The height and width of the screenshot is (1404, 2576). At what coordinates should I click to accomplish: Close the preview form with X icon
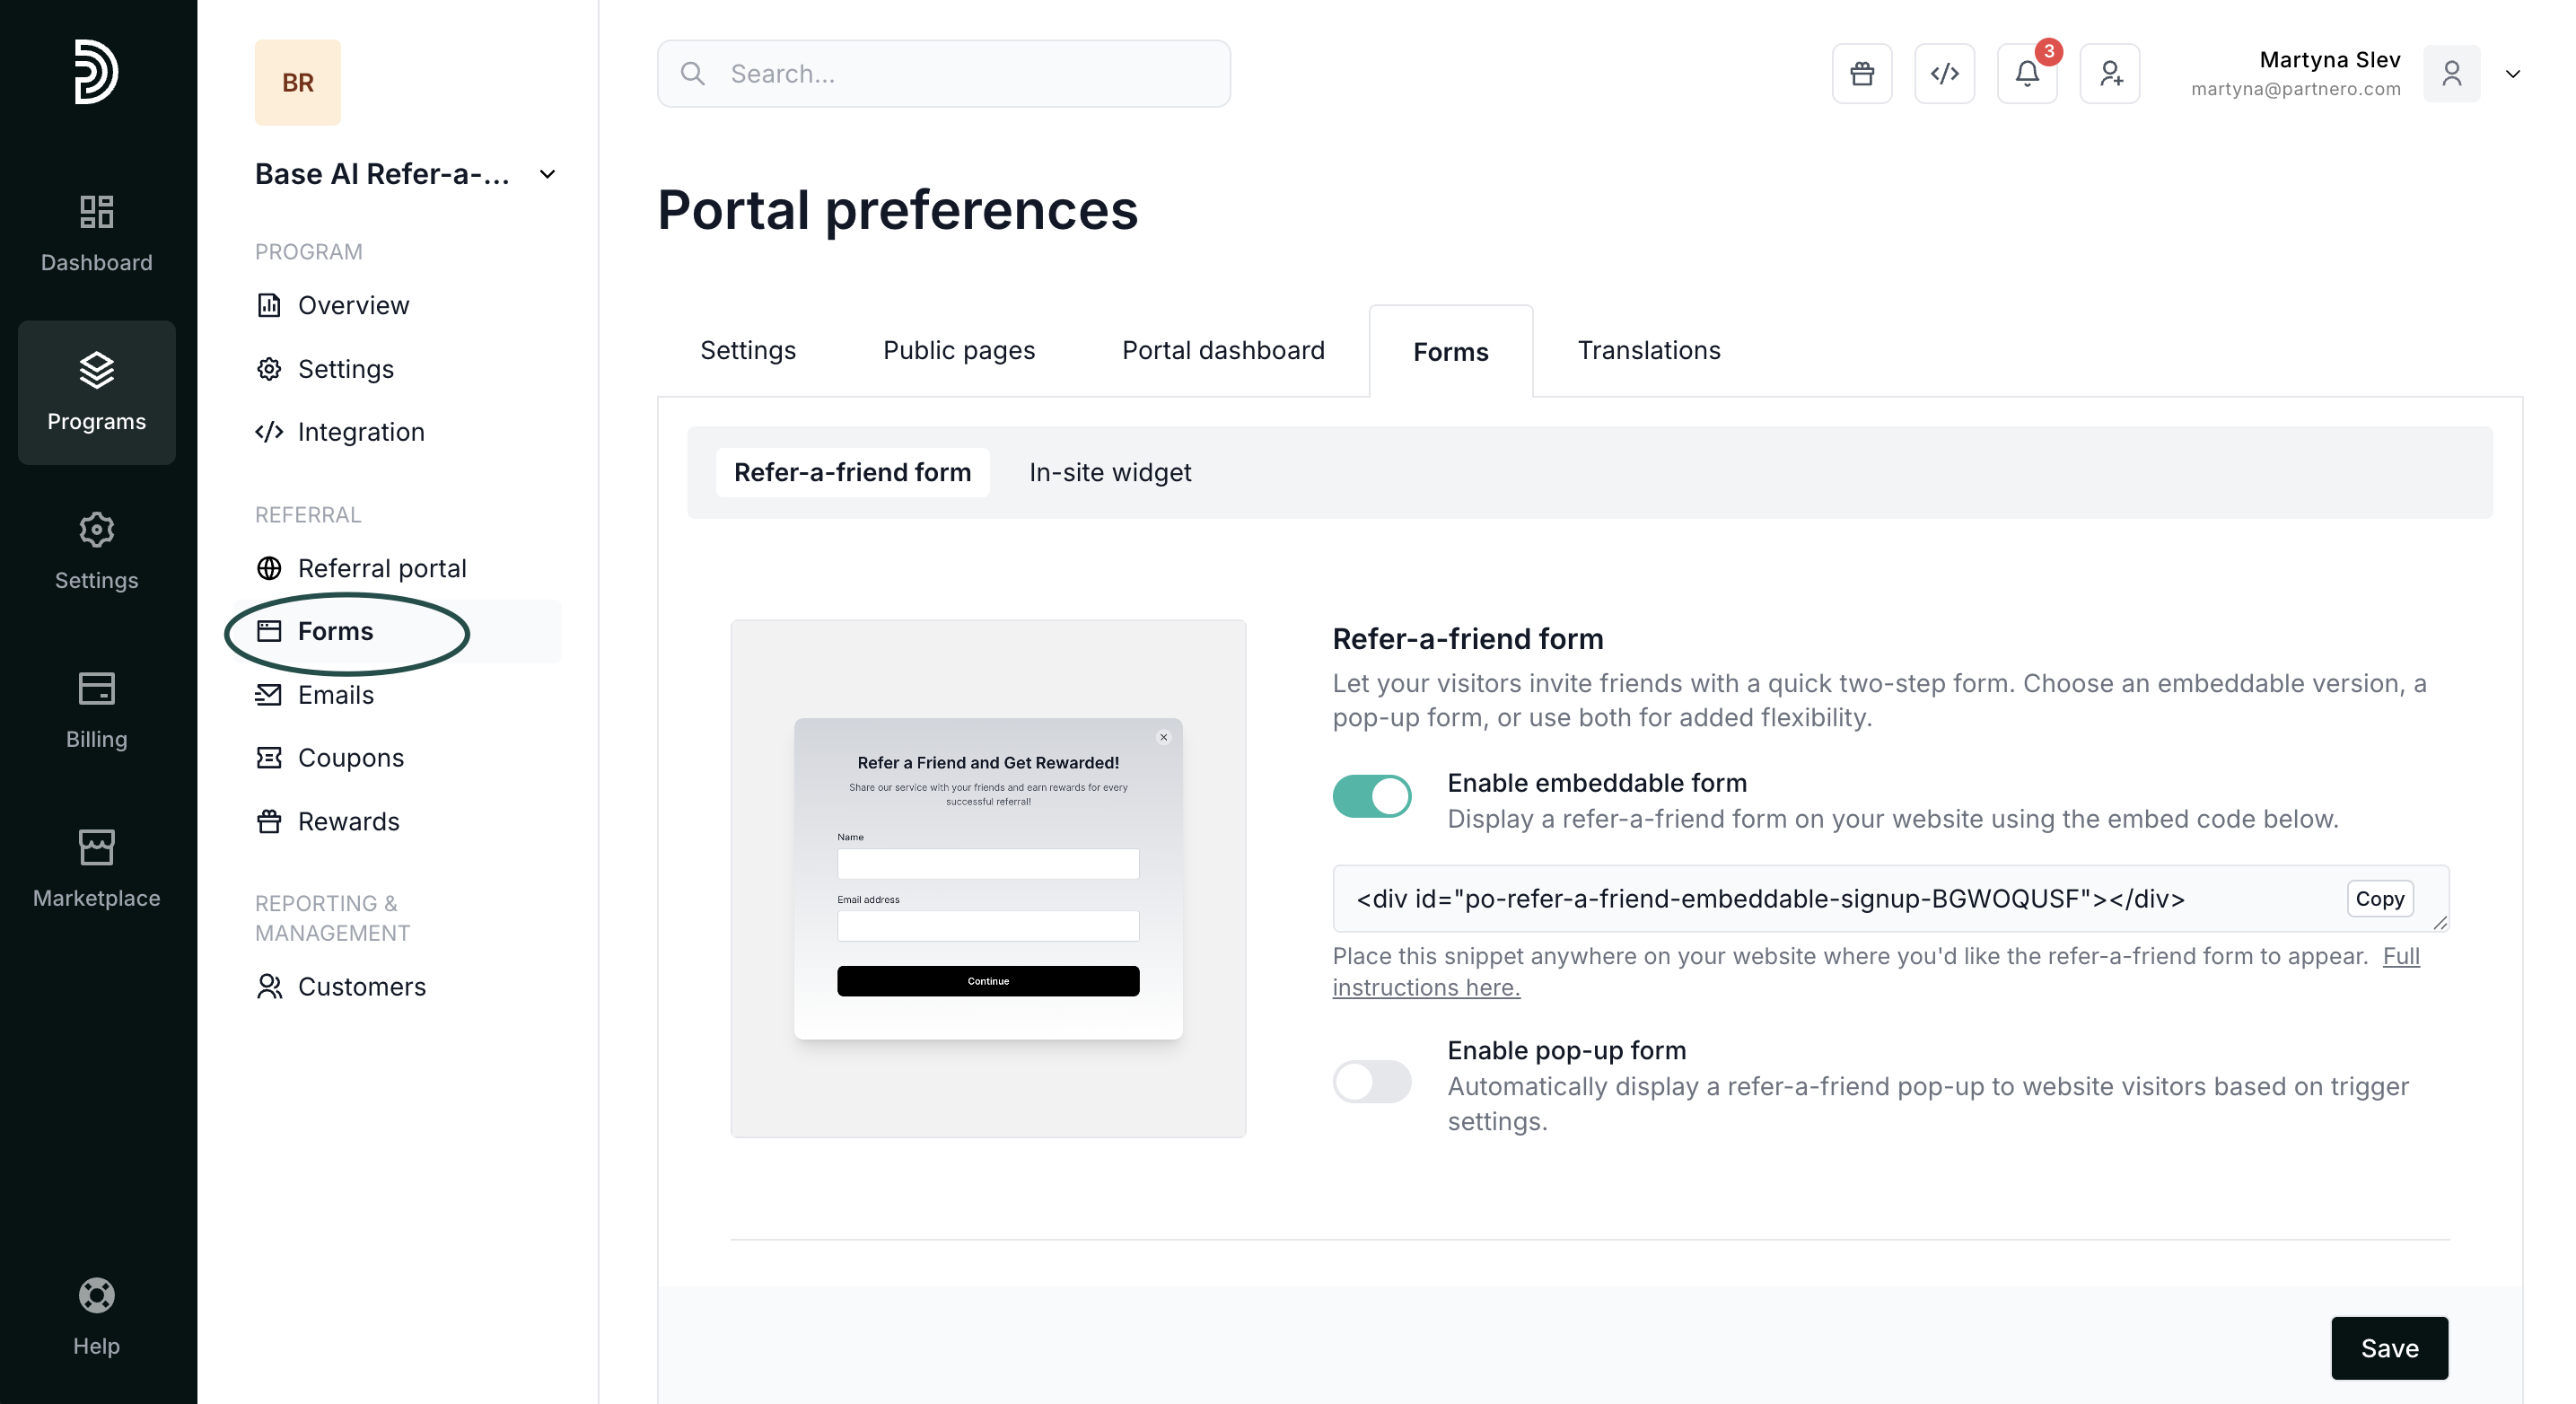point(1163,737)
